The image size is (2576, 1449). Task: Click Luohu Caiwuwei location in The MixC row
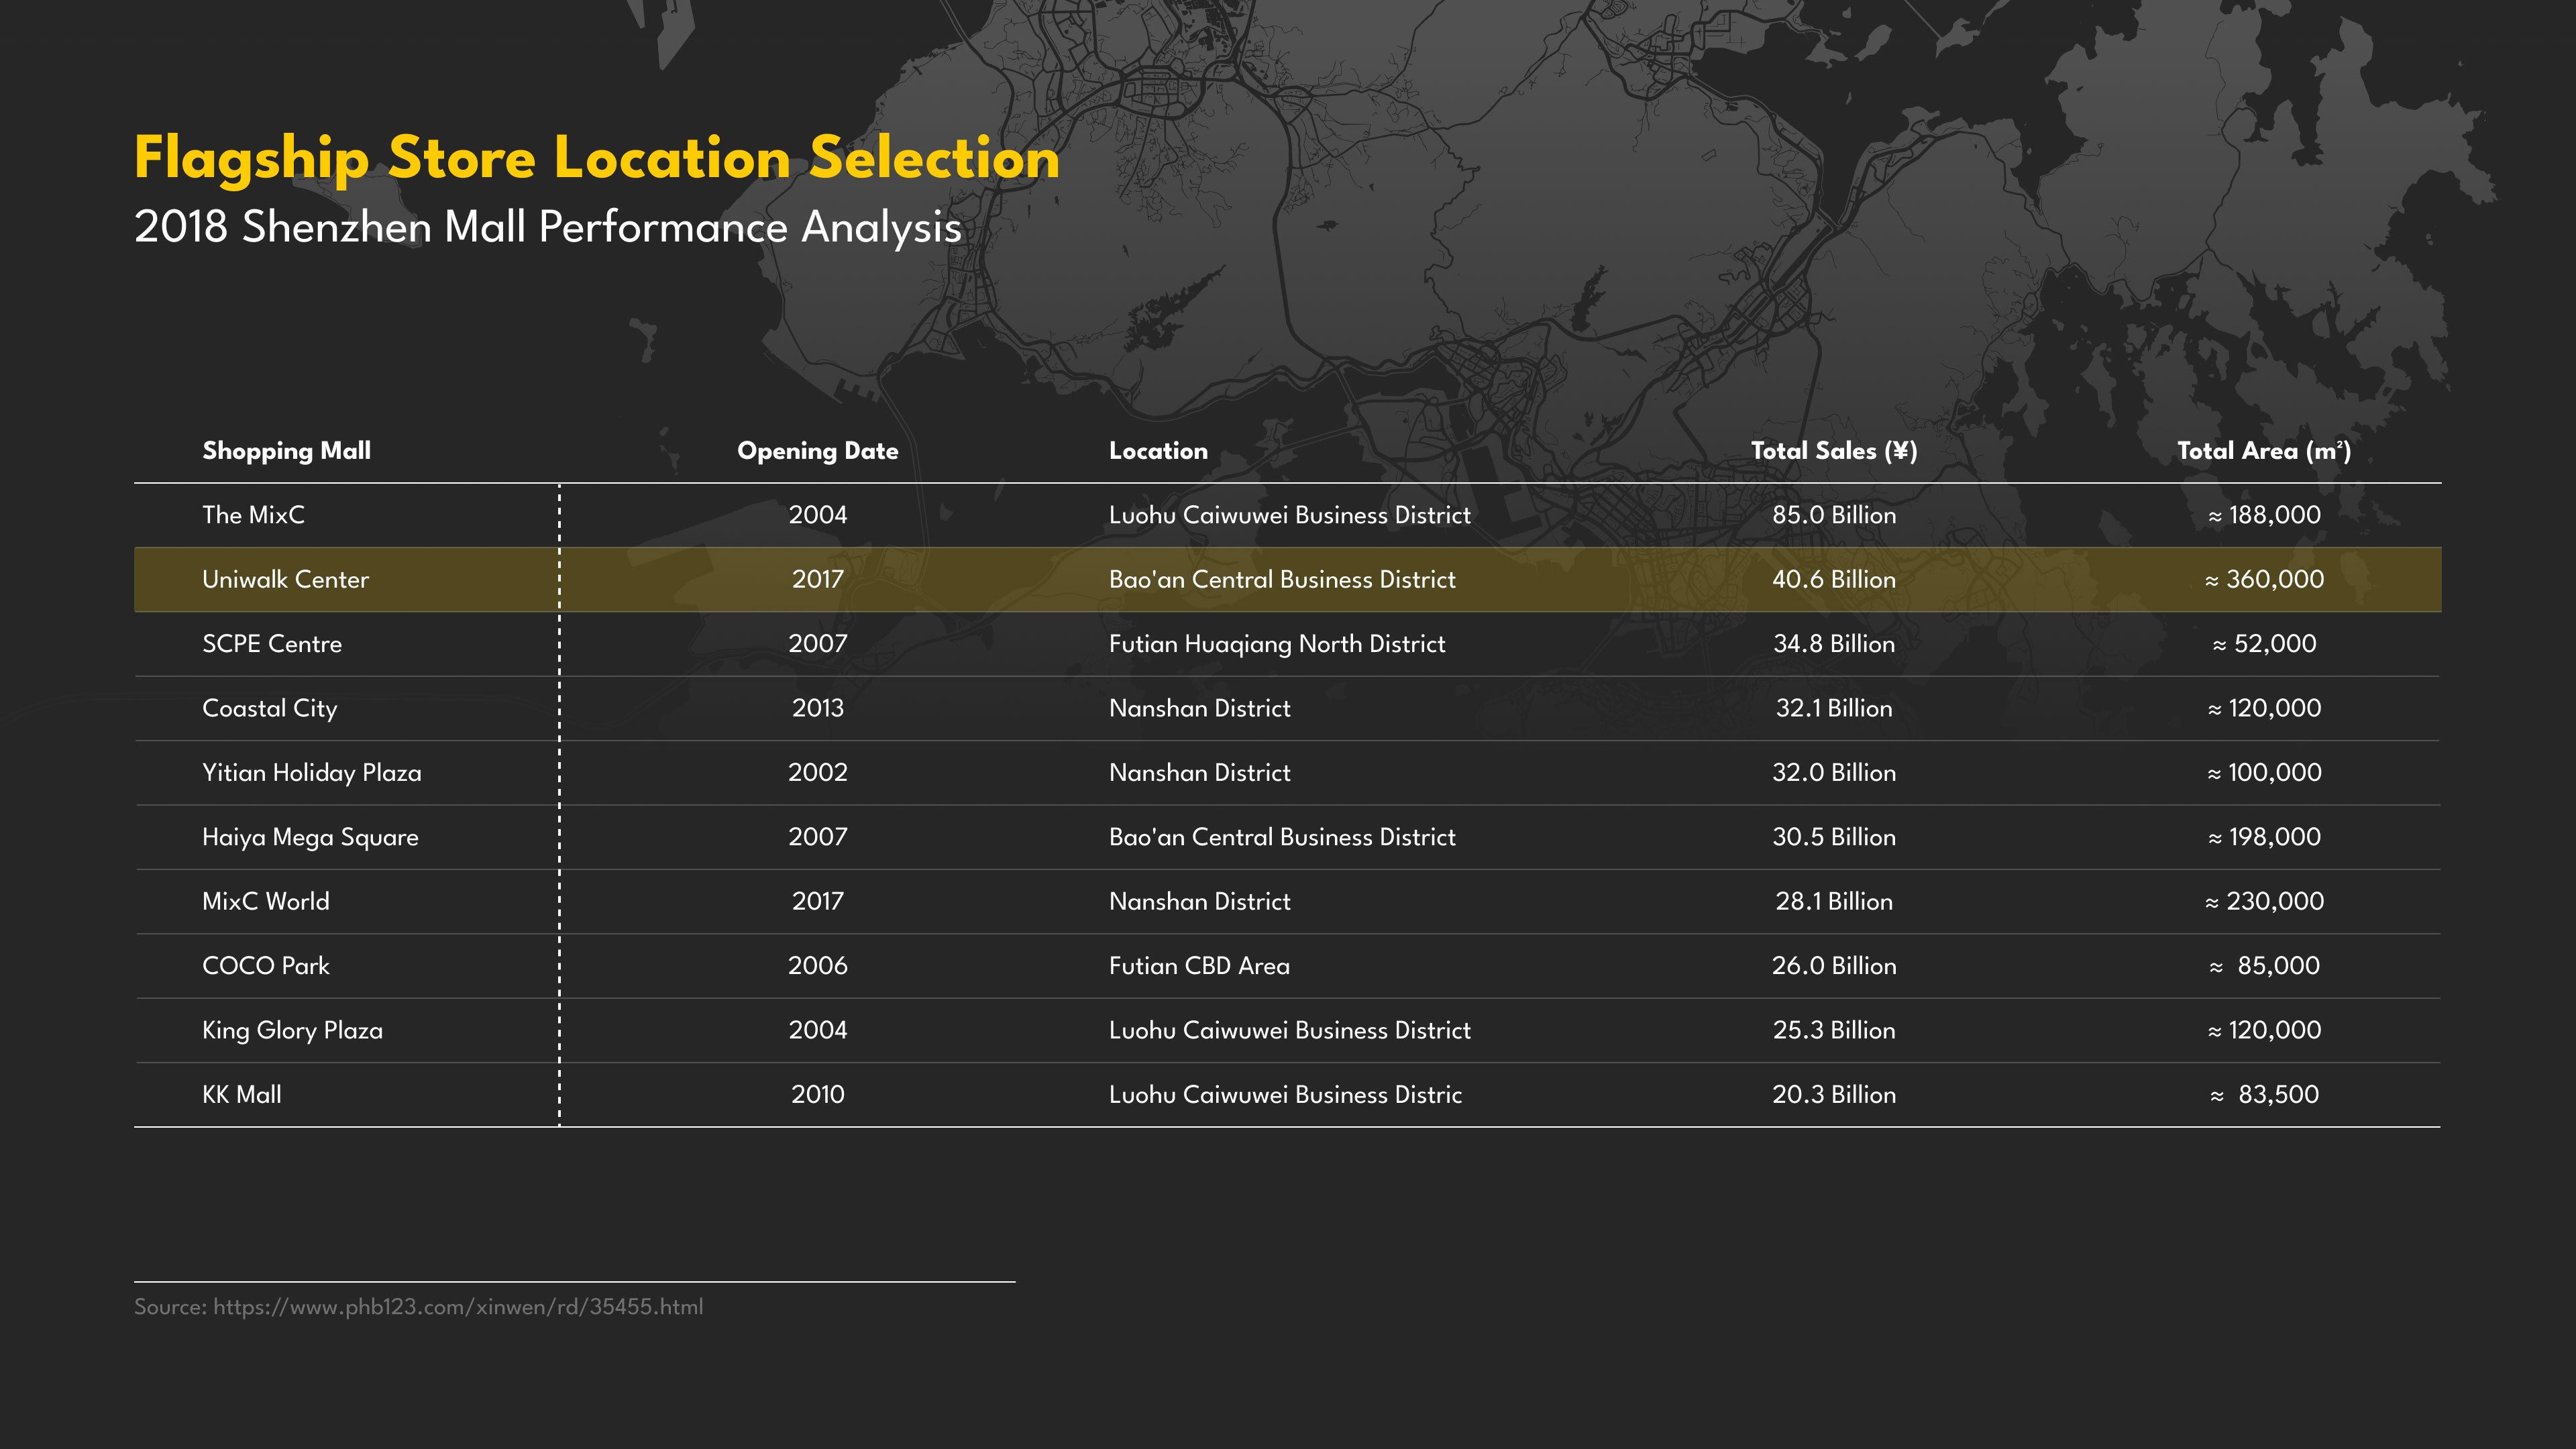(1290, 515)
